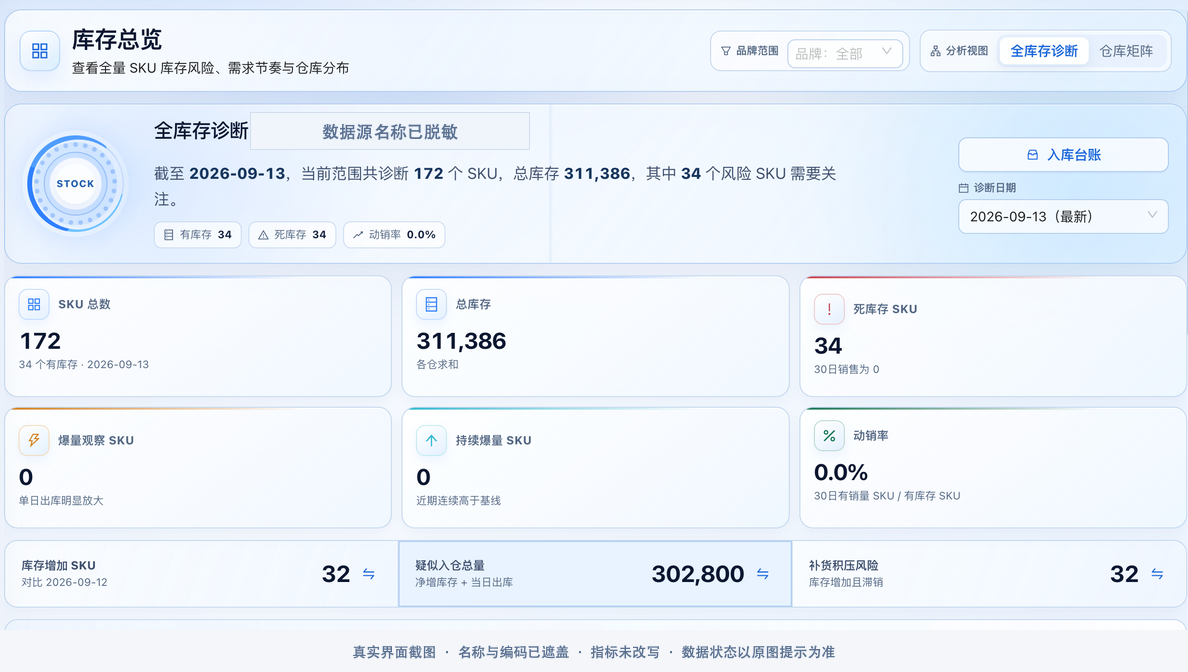Screen dimensions: 1188x672
Task: Click the 有库存 34 tag
Action: 198,235
